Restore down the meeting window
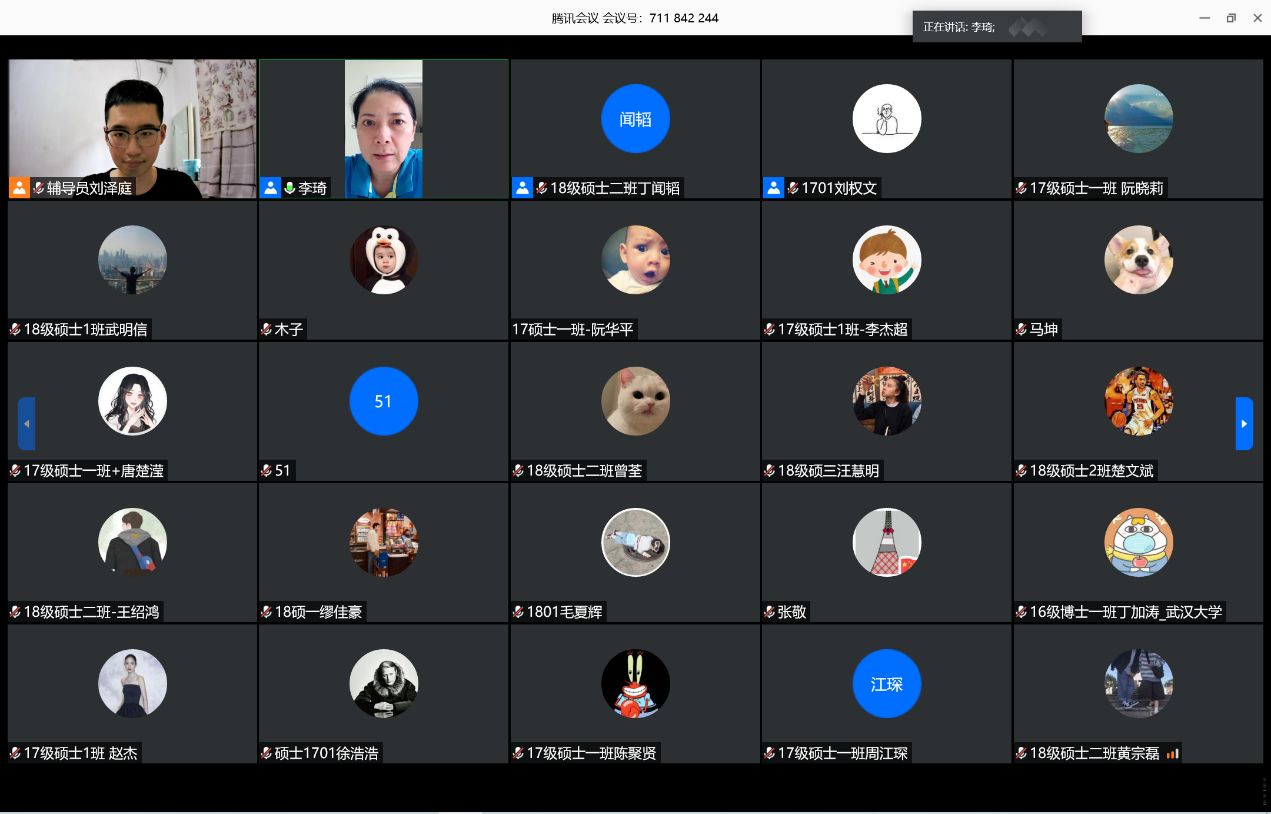 tap(1231, 18)
